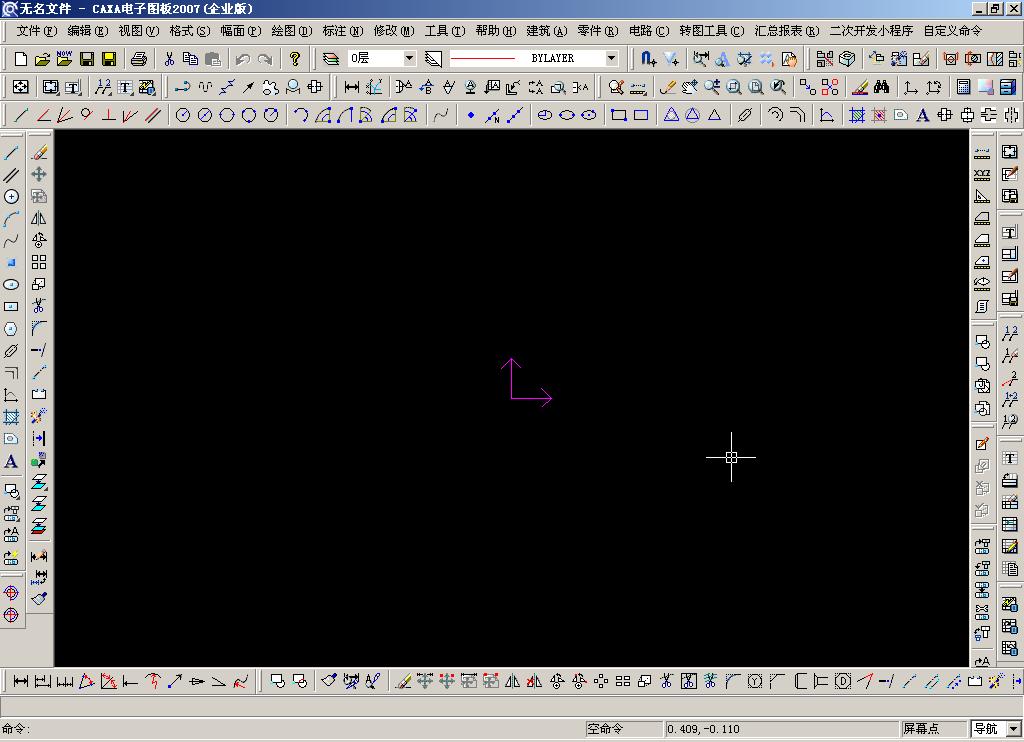Click the Copy icon in top toolbar
This screenshot has height=742, width=1024.
pyautogui.click(x=191, y=59)
